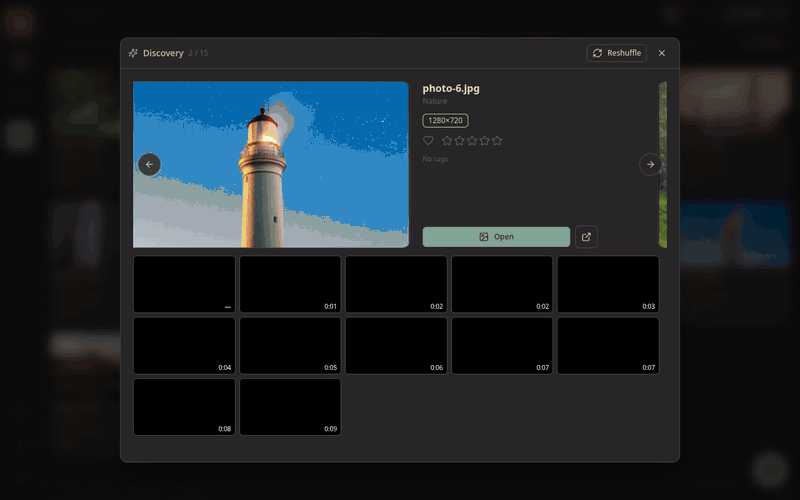Go to previous photo with left arrow
Image resolution: width=800 pixels, height=500 pixels.
(x=149, y=164)
